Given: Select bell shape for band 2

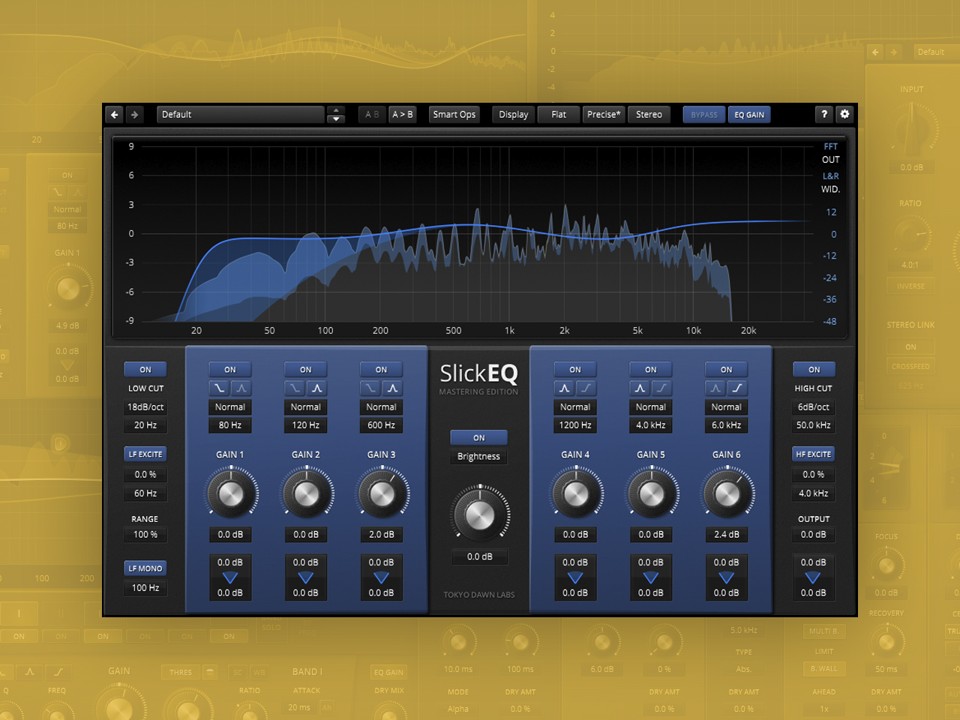Looking at the screenshot, I should pyautogui.click(x=317, y=388).
